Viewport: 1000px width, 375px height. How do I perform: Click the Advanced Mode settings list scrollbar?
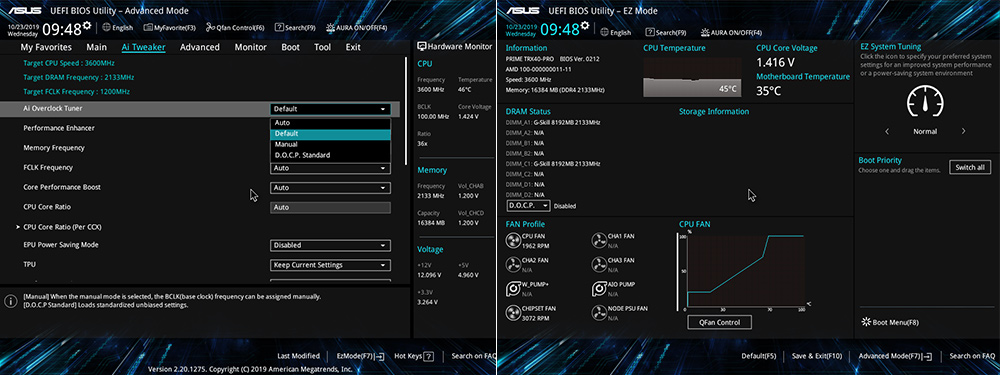(406, 112)
